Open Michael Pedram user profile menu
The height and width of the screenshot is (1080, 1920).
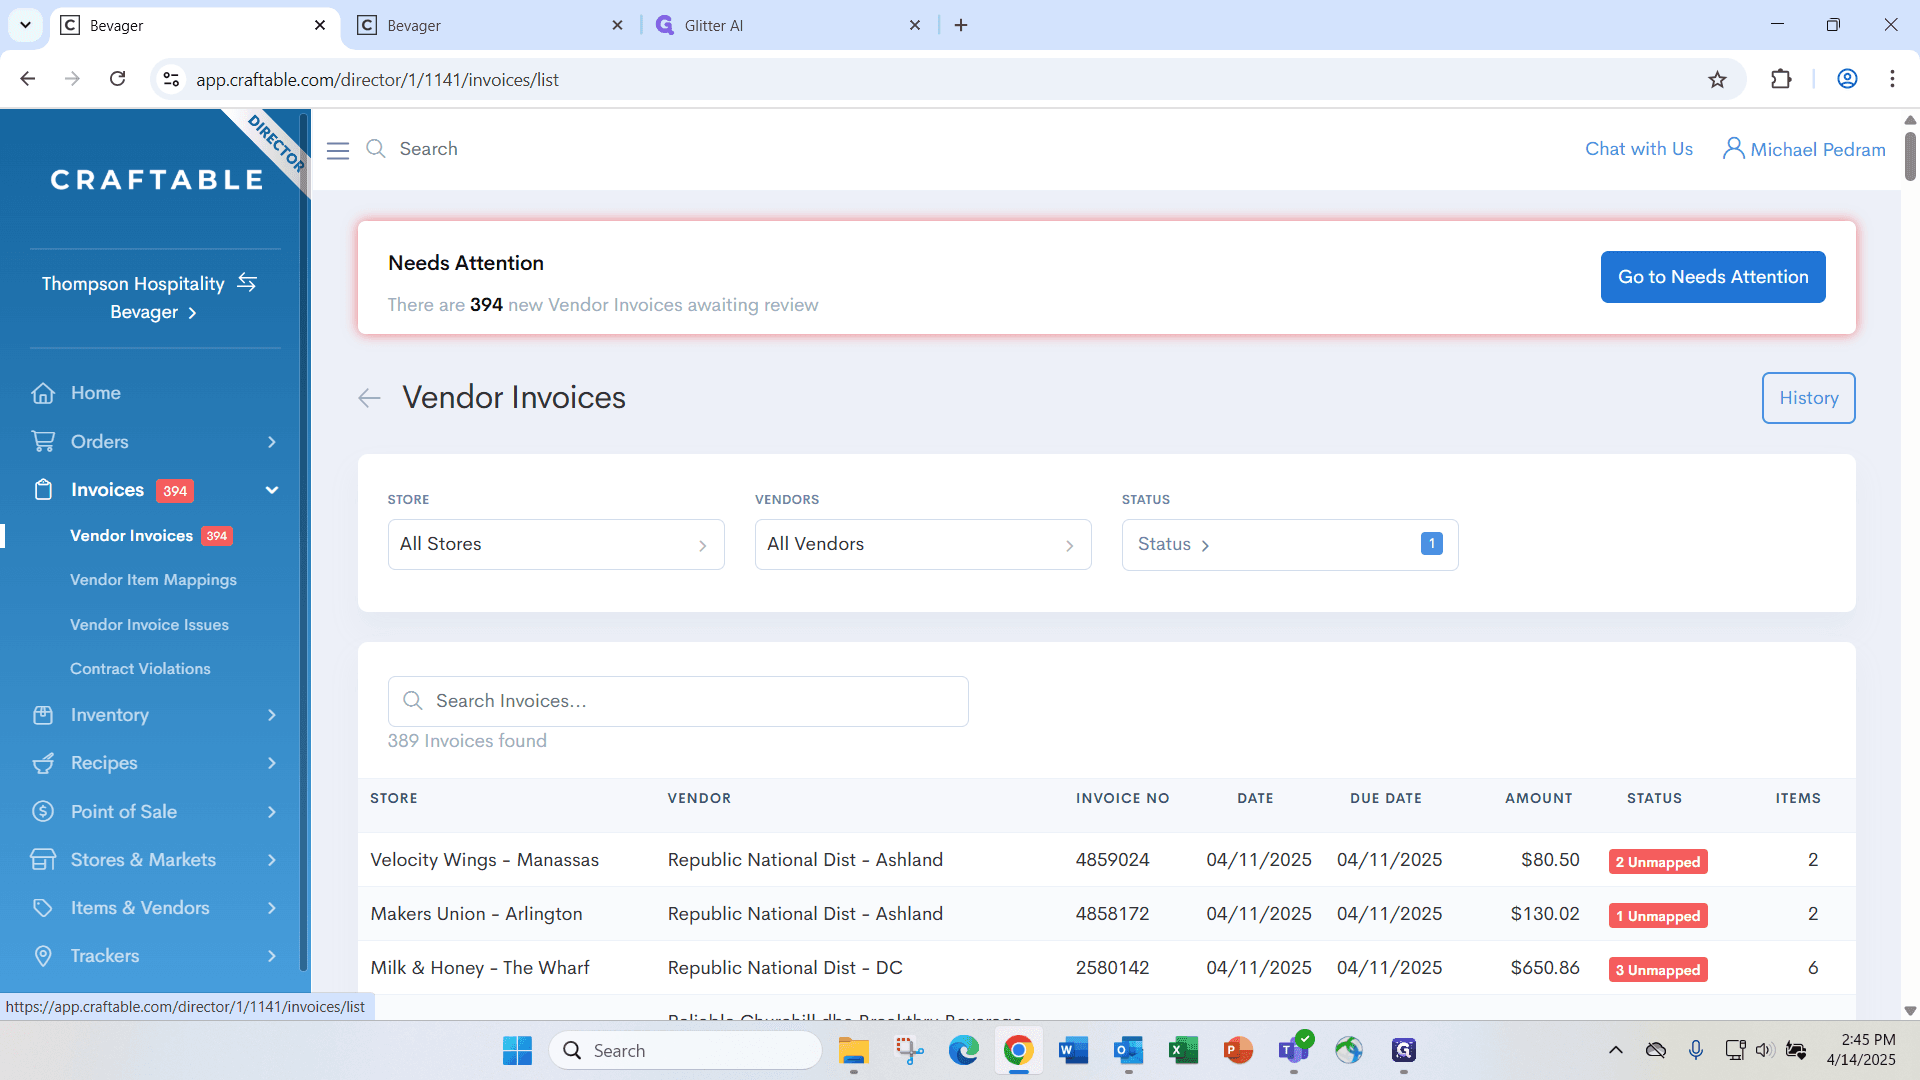pyautogui.click(x=1804, y=149)
